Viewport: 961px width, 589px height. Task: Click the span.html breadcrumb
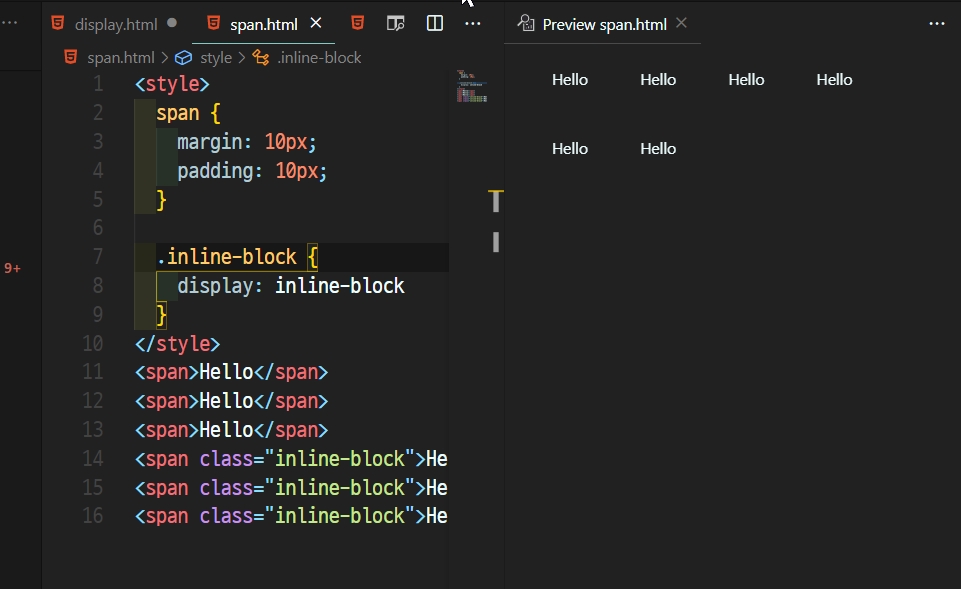121,58
